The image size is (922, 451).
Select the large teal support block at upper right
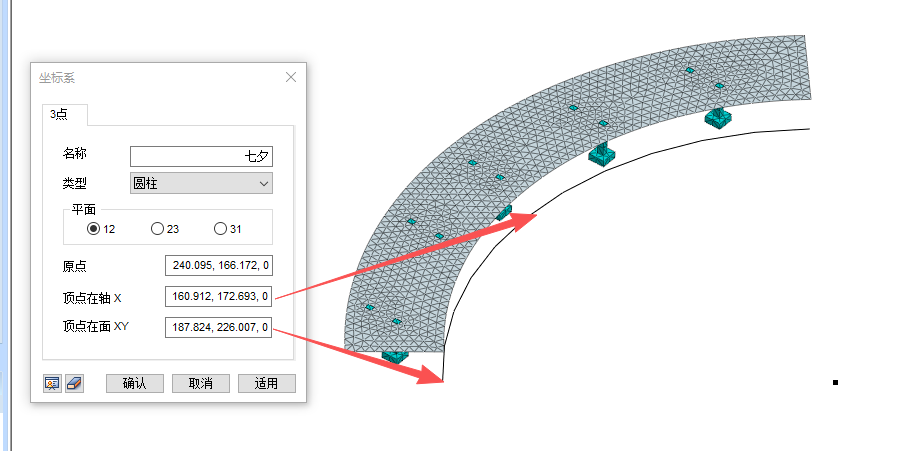(x=715, y=117)
